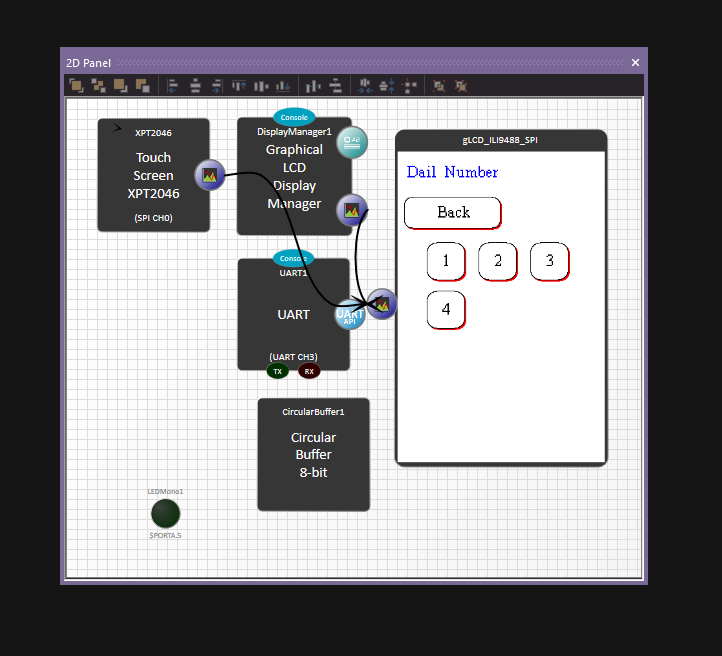Click the purple graph node on DisplayManager1
This screenshot has height=656, width=722.
pos(352,210)
